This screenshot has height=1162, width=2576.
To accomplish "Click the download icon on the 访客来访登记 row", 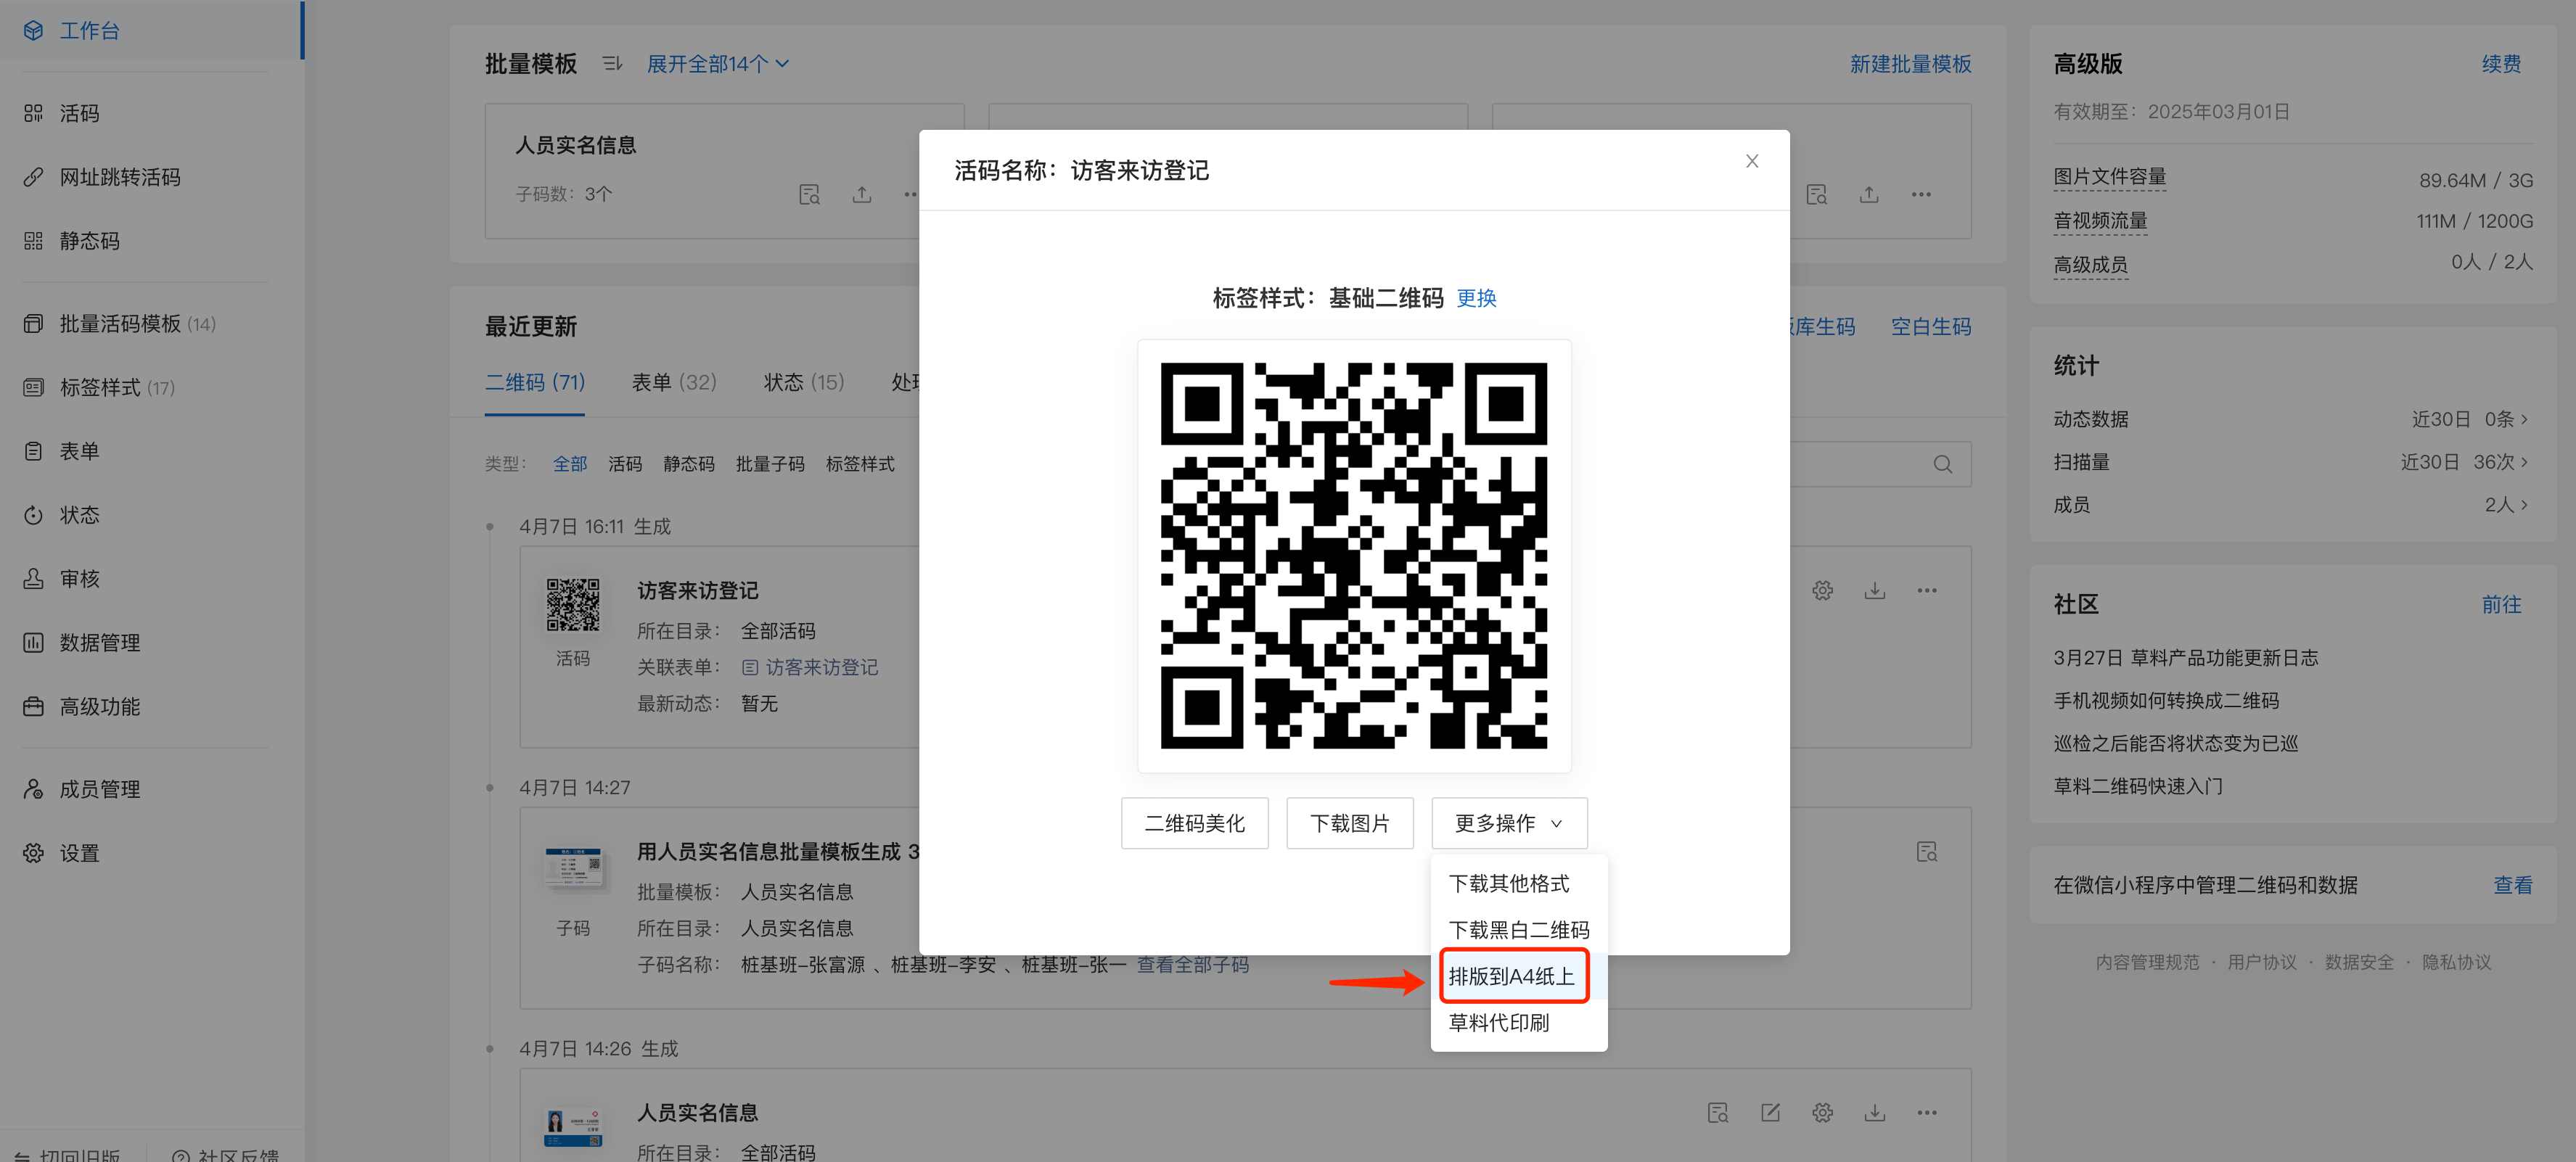I will 1874,591.
